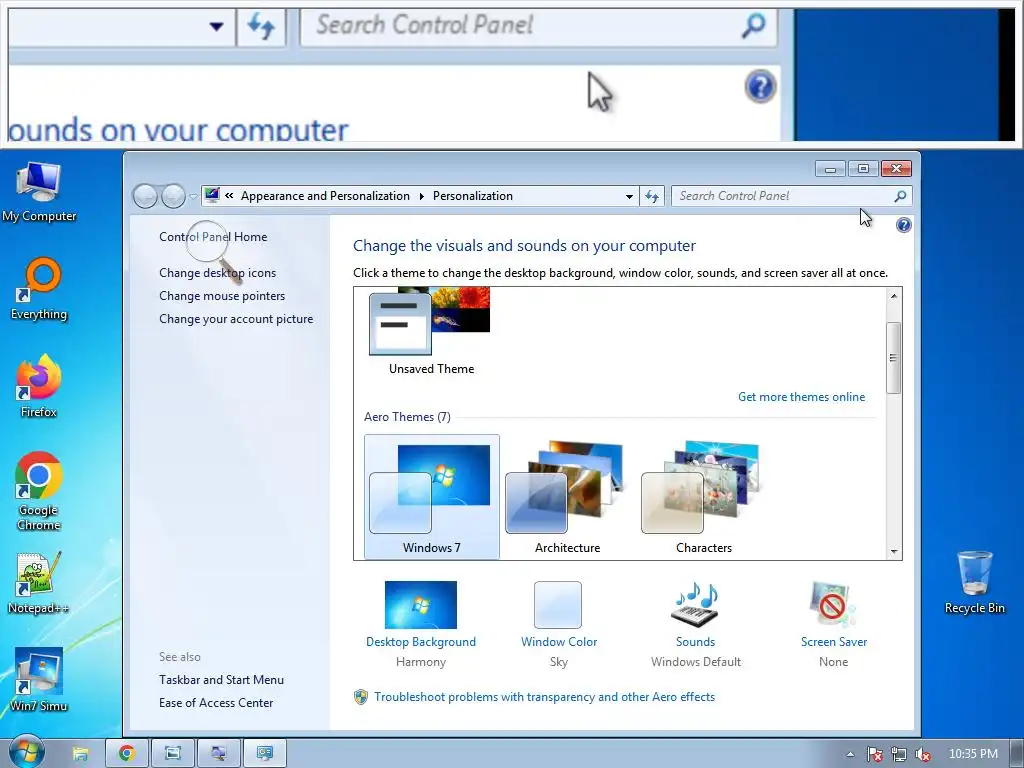Click the Help question mark icon
This screenshot has width=1024, height=768.
click(903, 225)
